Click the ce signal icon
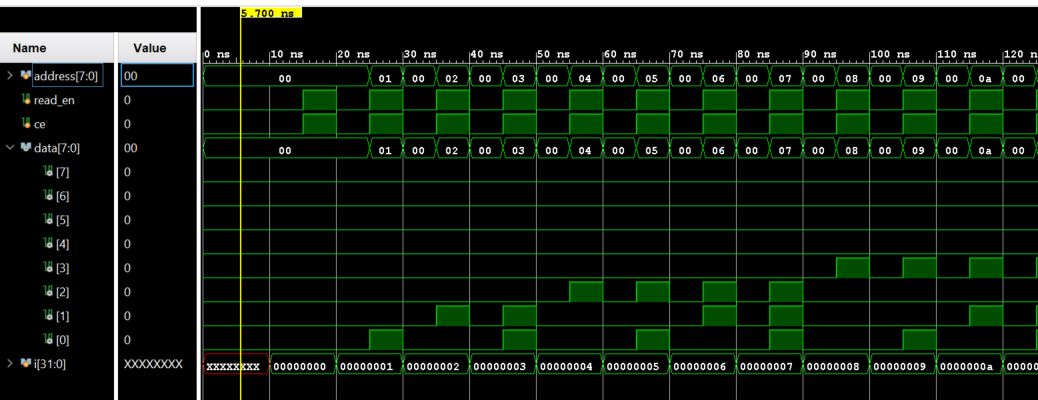The width and height of the screenshot is (1038, 400). (x=25, y=124)
